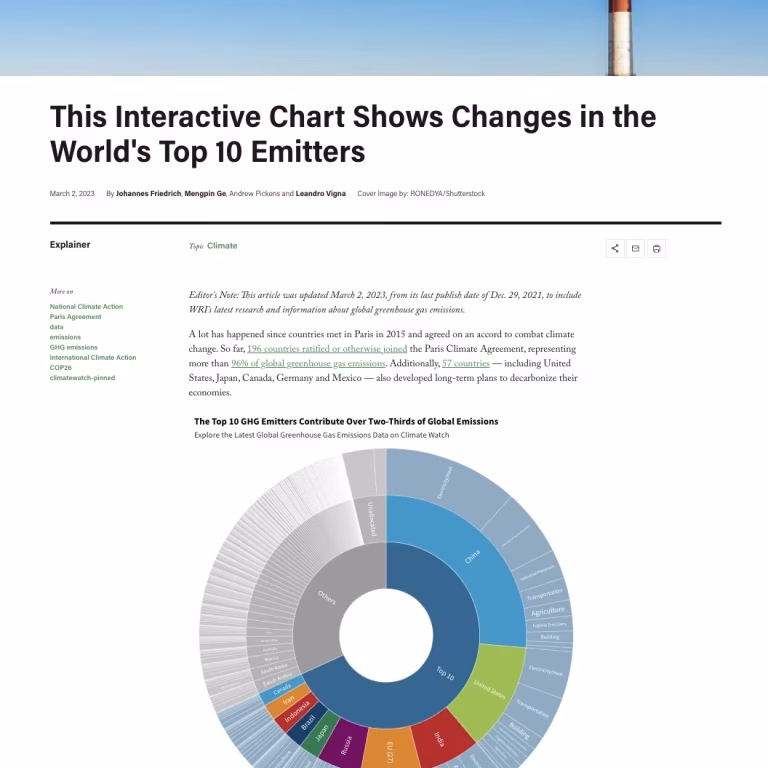This screenshot has height=768, width=768.
Task: Open author Mengpin Ge's page
Action: tap(204, 193)
